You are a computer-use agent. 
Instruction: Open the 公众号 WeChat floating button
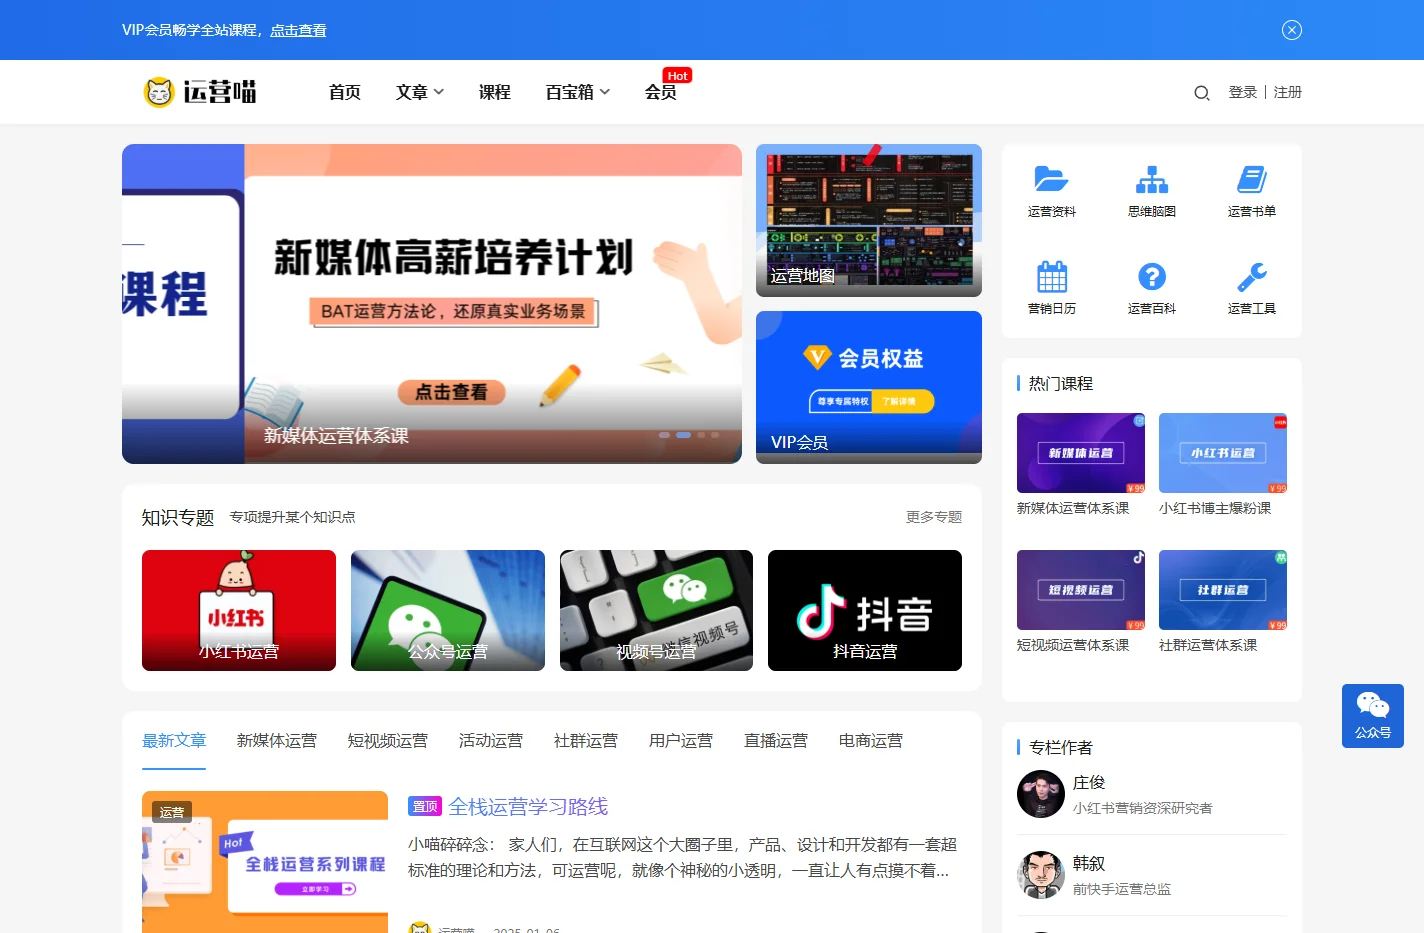tap(1373, 716)
